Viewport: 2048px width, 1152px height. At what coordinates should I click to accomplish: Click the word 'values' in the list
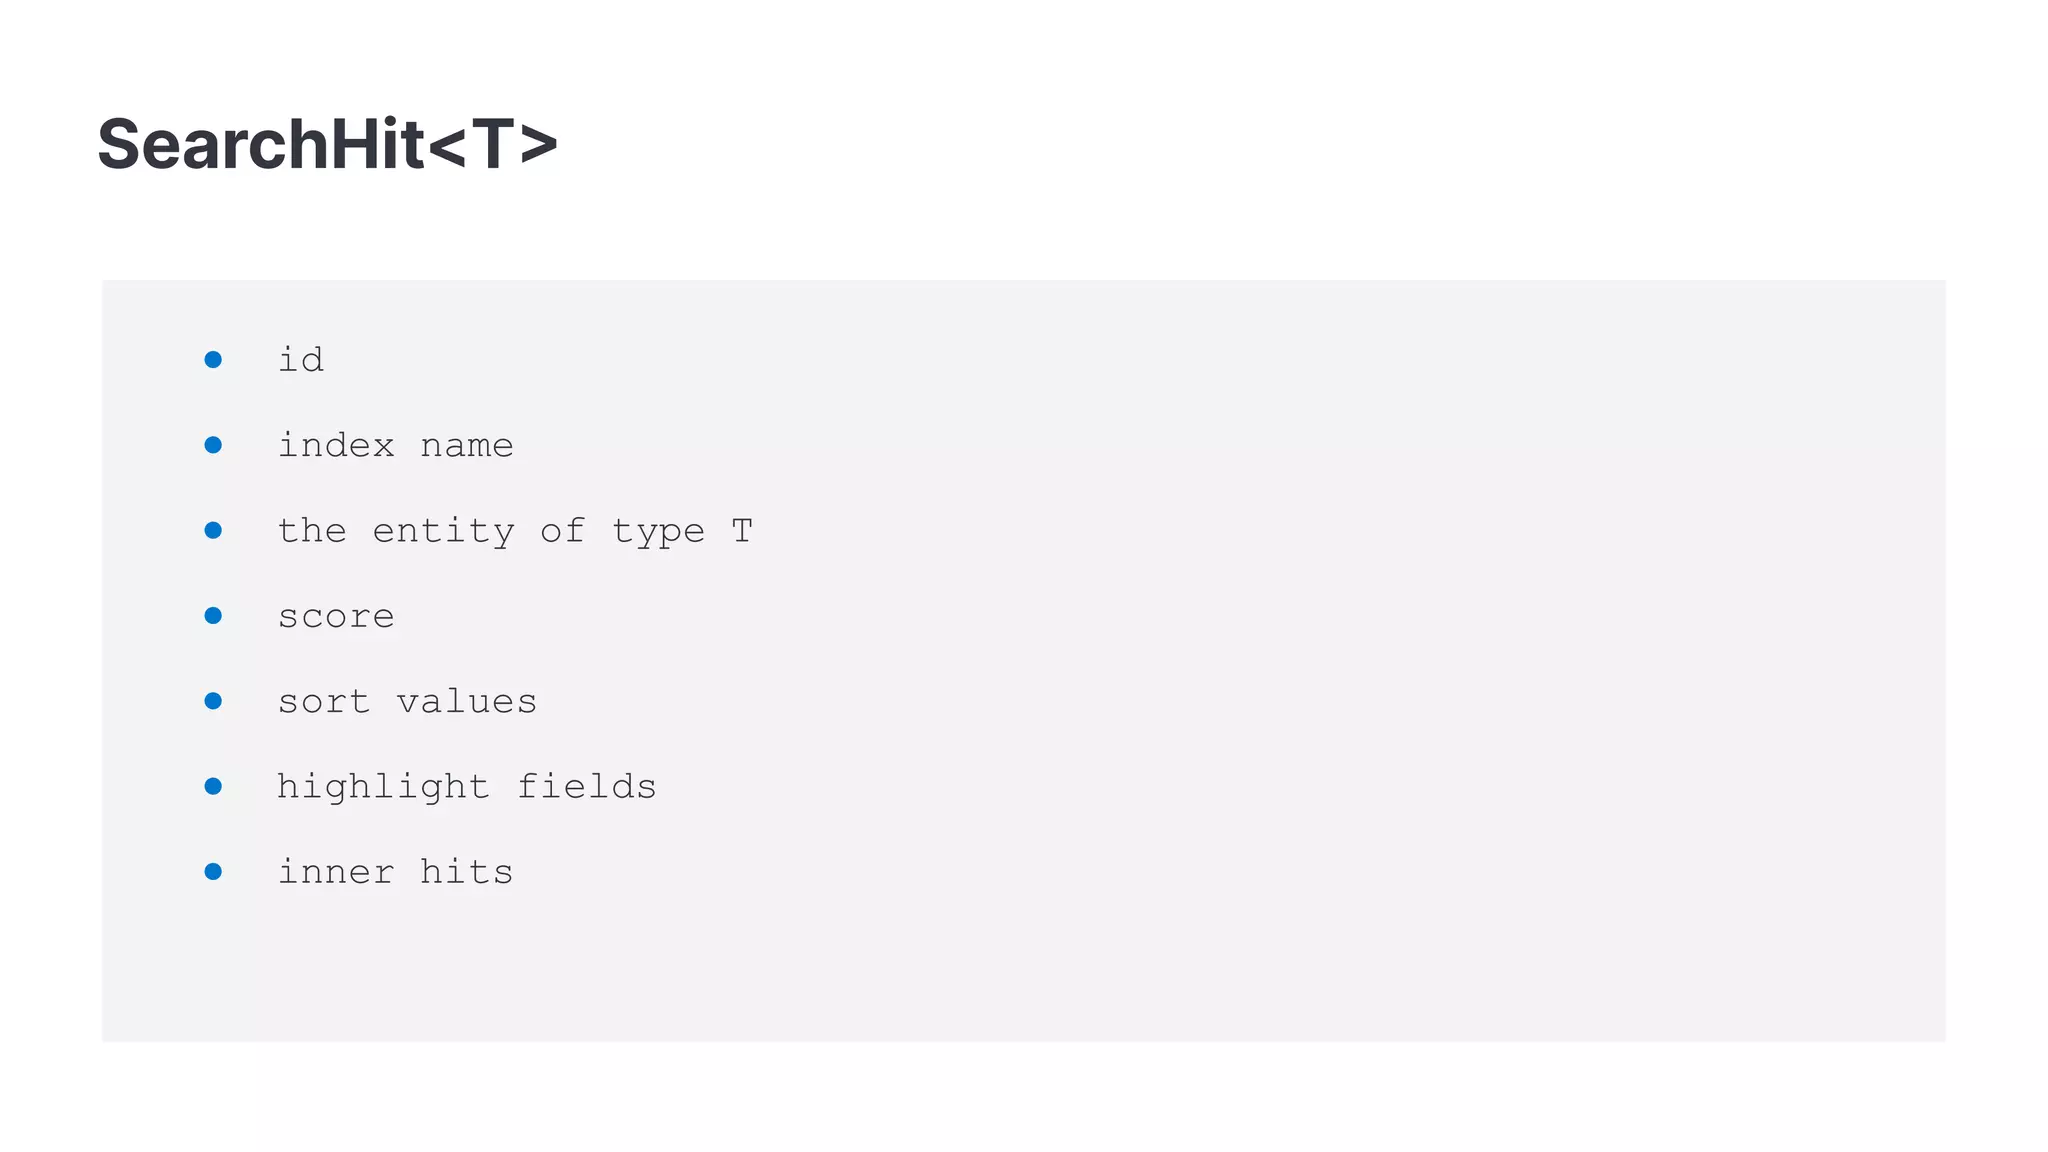pos(467,701)
